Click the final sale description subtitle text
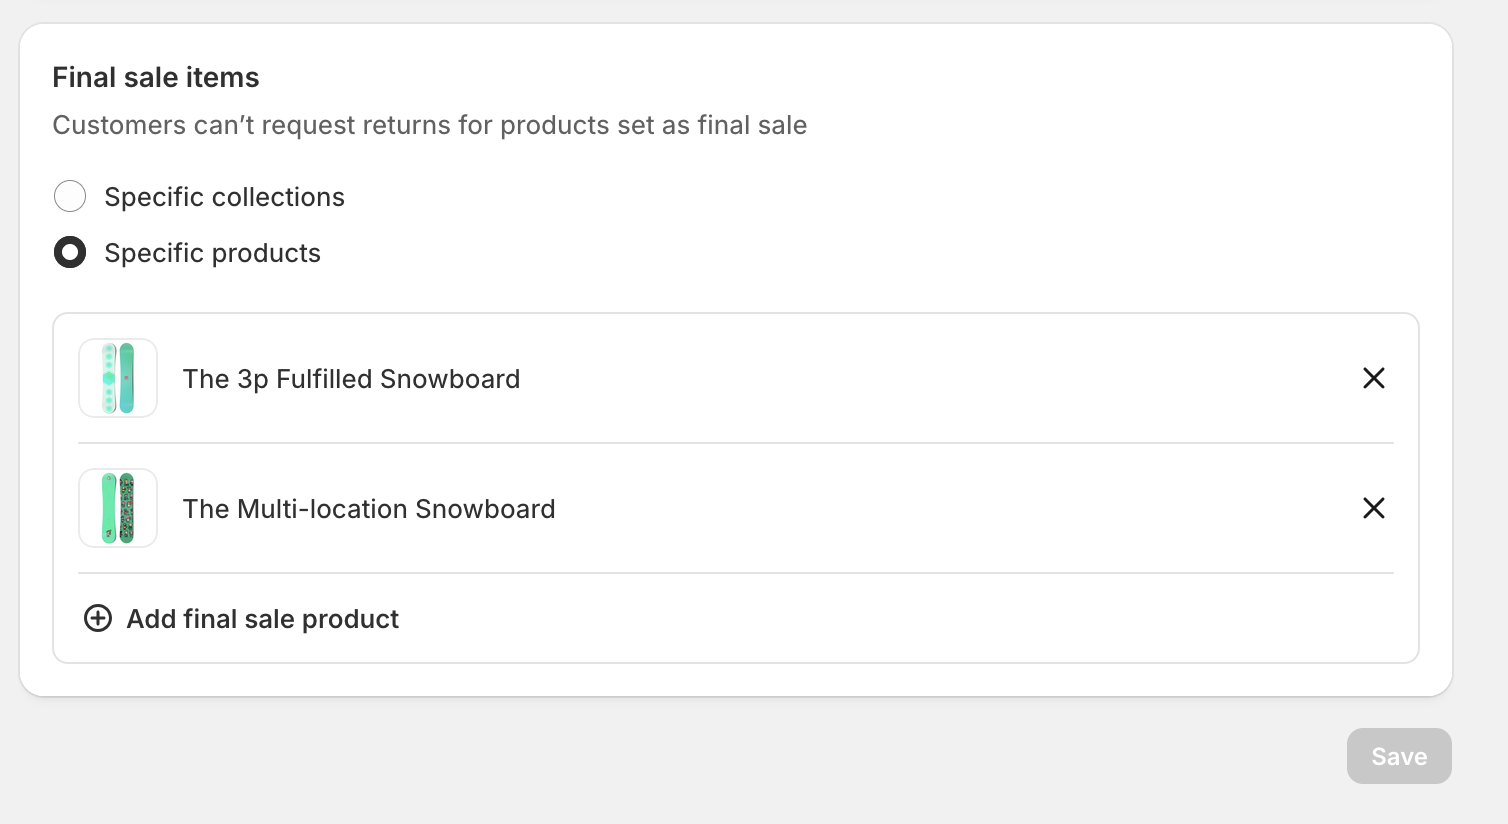Screen dimensions: 1508x824 429,125
